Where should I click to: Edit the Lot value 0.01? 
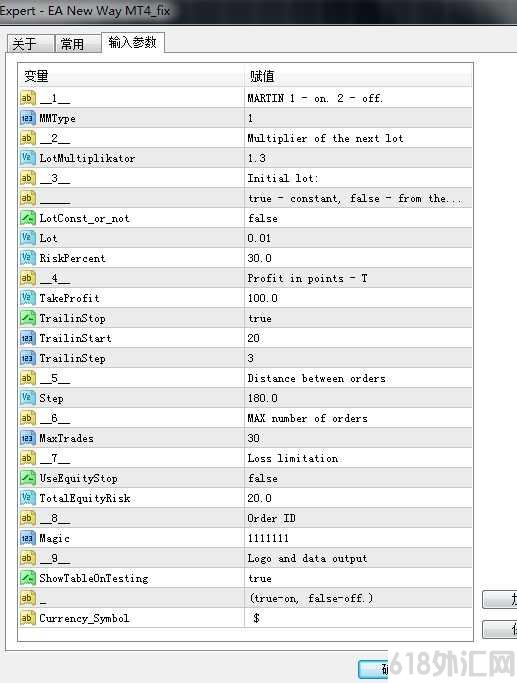(x=358, y=238)
